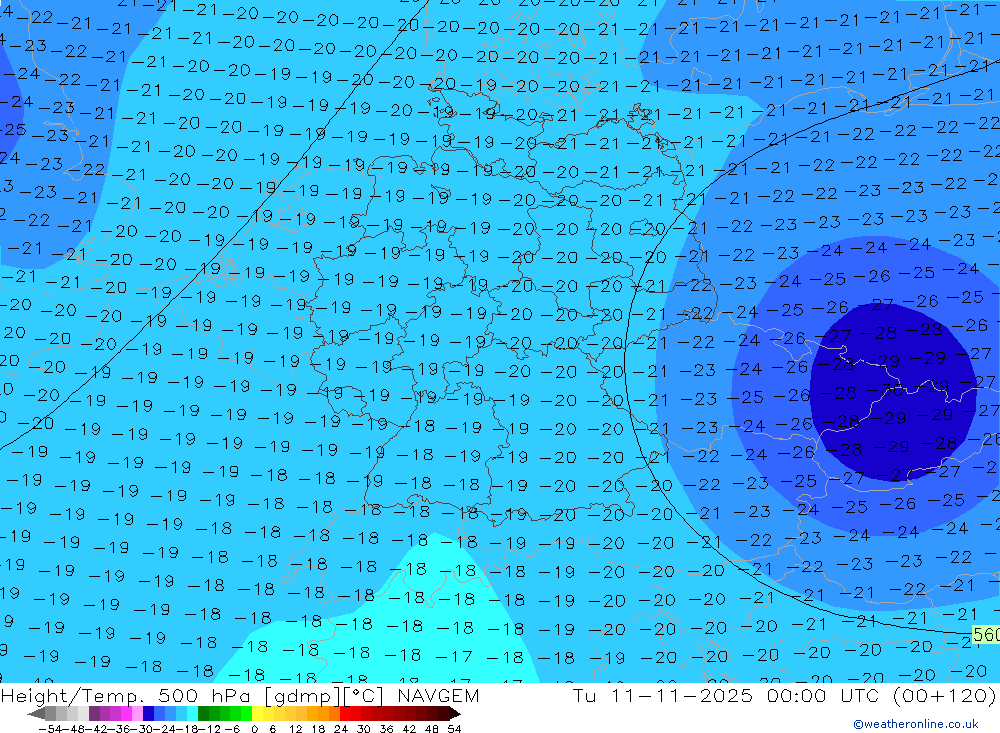Screen dimensions: 1000x733
Task: Click the '(00+120)' forecast hour label
Action: [945, 695]
